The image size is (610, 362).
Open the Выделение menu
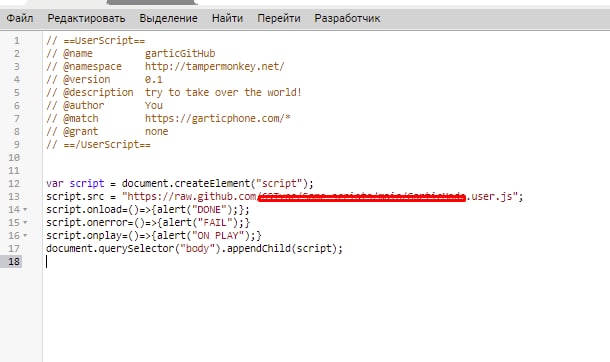[168, 18]
